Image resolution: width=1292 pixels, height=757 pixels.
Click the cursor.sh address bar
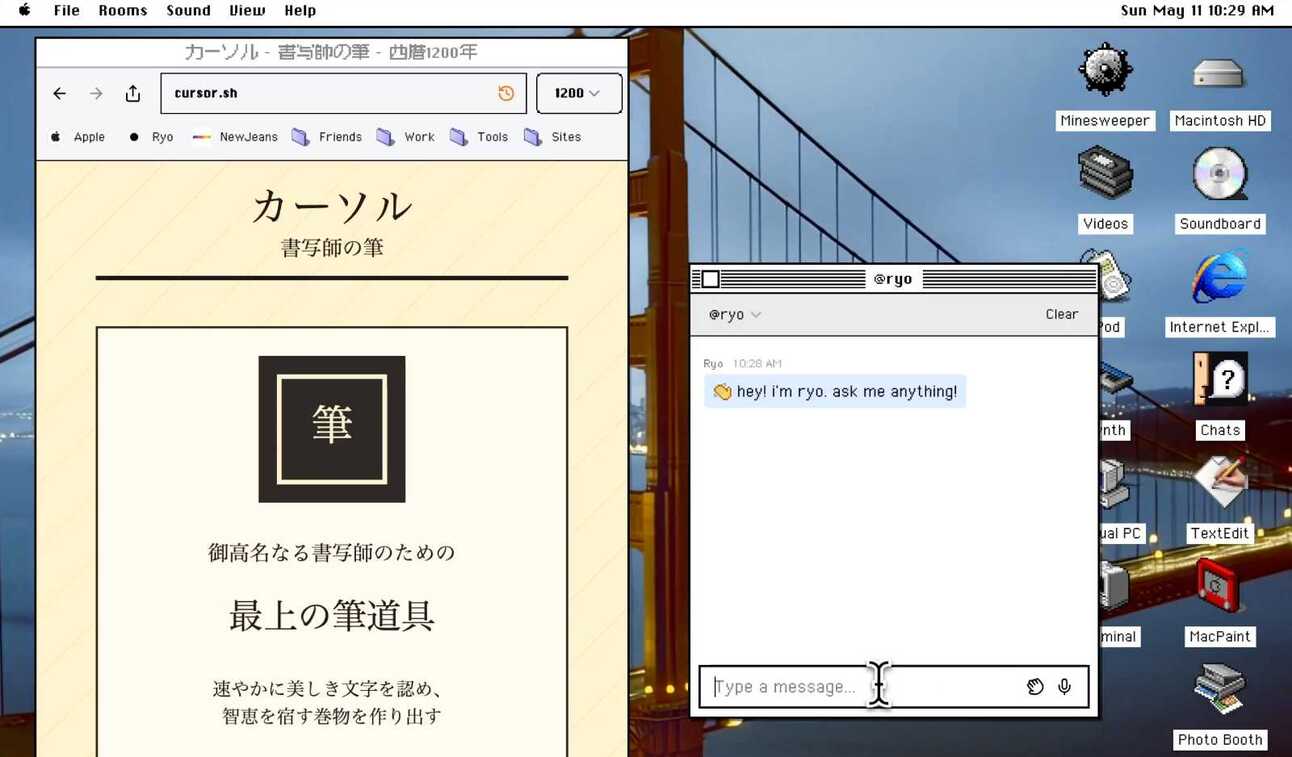click(330, 93)
